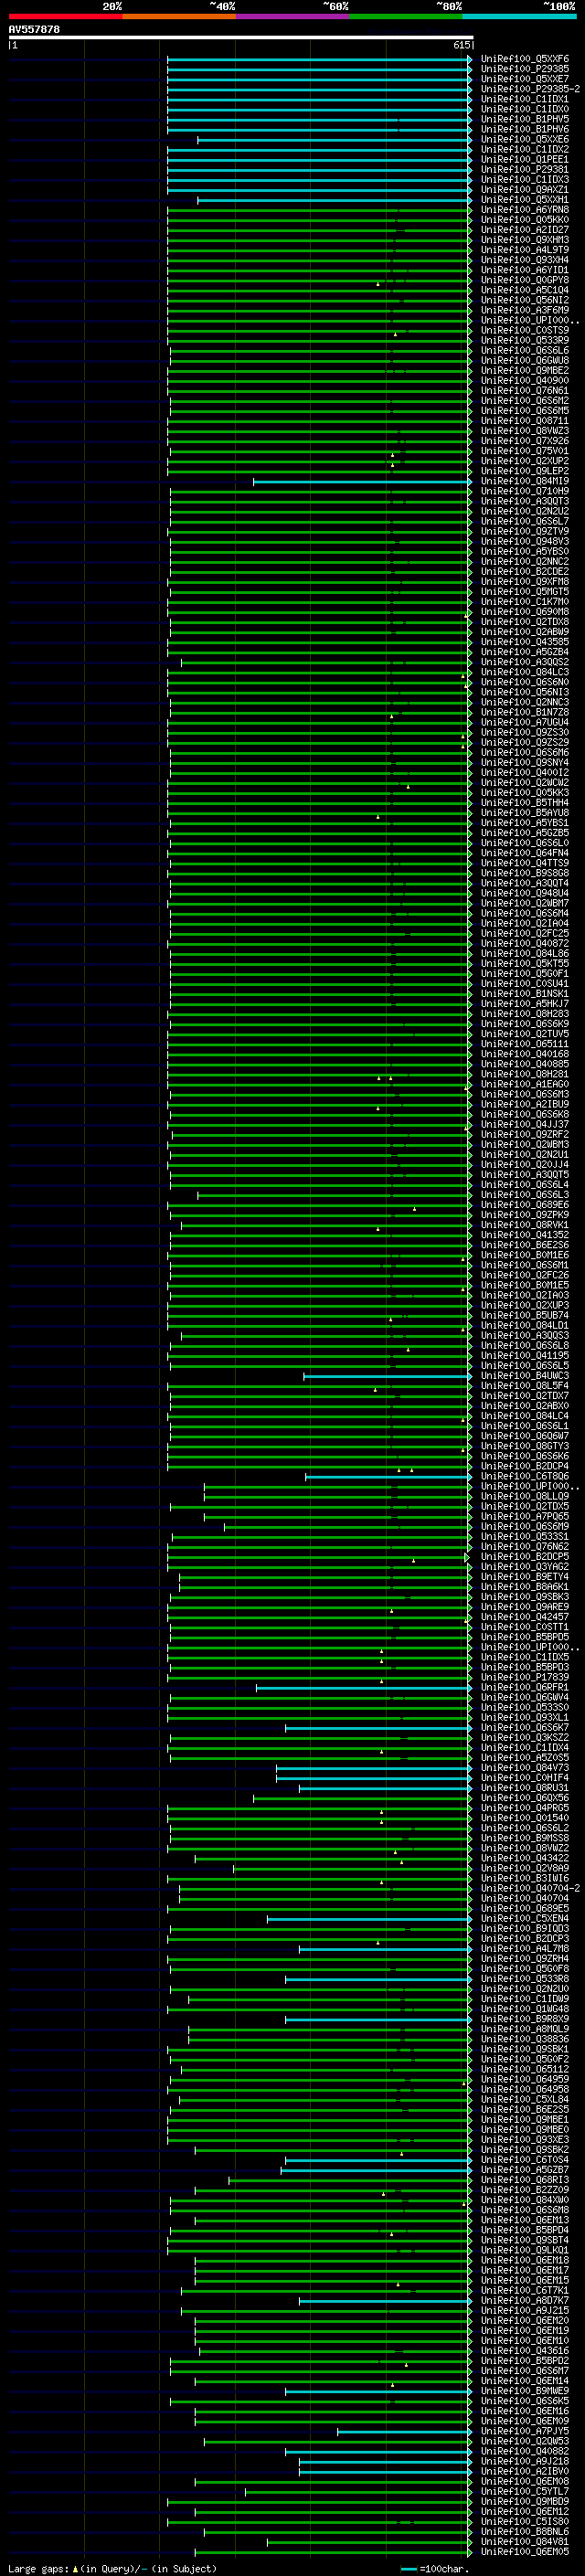Click the cyan alignment bar for UniRef100_Q5XXE6
585x2576 pixels.
(334, 140)
